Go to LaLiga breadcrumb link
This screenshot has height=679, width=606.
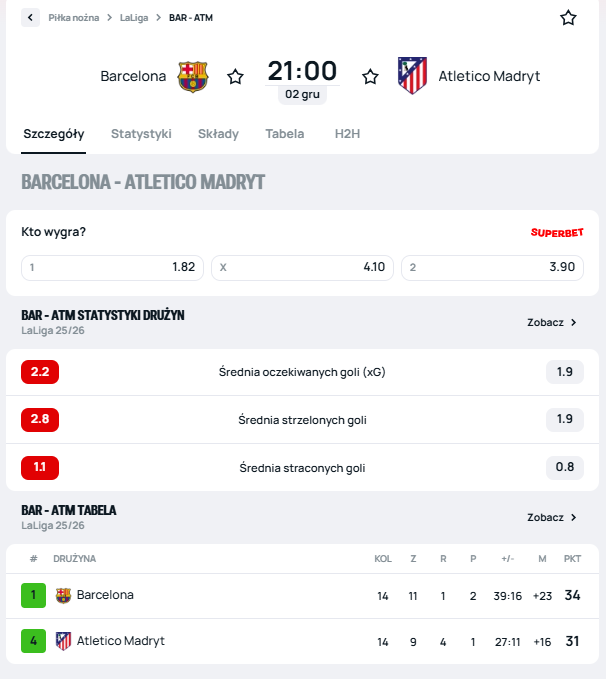pyautogui.click(x=133, y=18)
